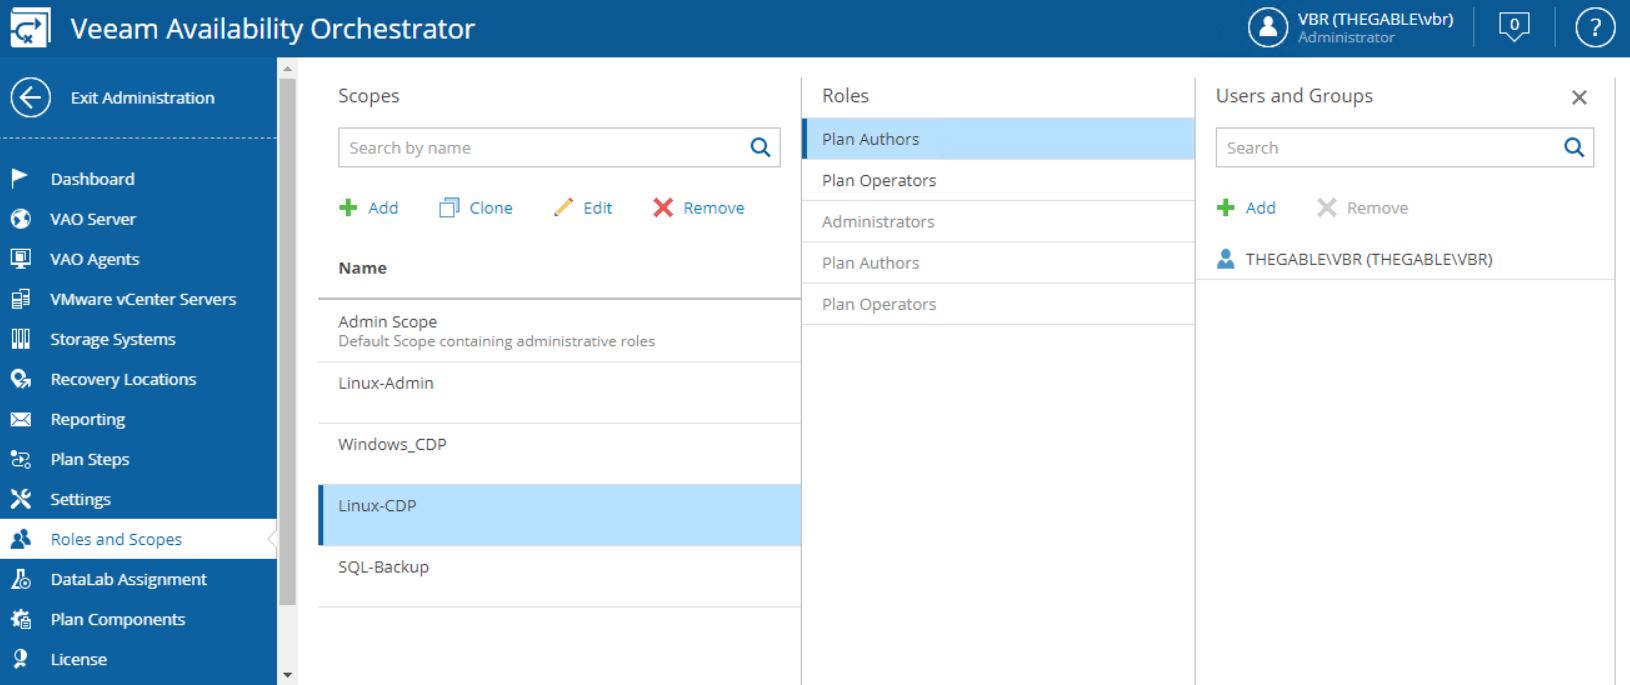Click the sidebar vertical scrollbar thumb
Image resolution: width=1630 pixels, height=685 pixels.
[x=288, y=341]
